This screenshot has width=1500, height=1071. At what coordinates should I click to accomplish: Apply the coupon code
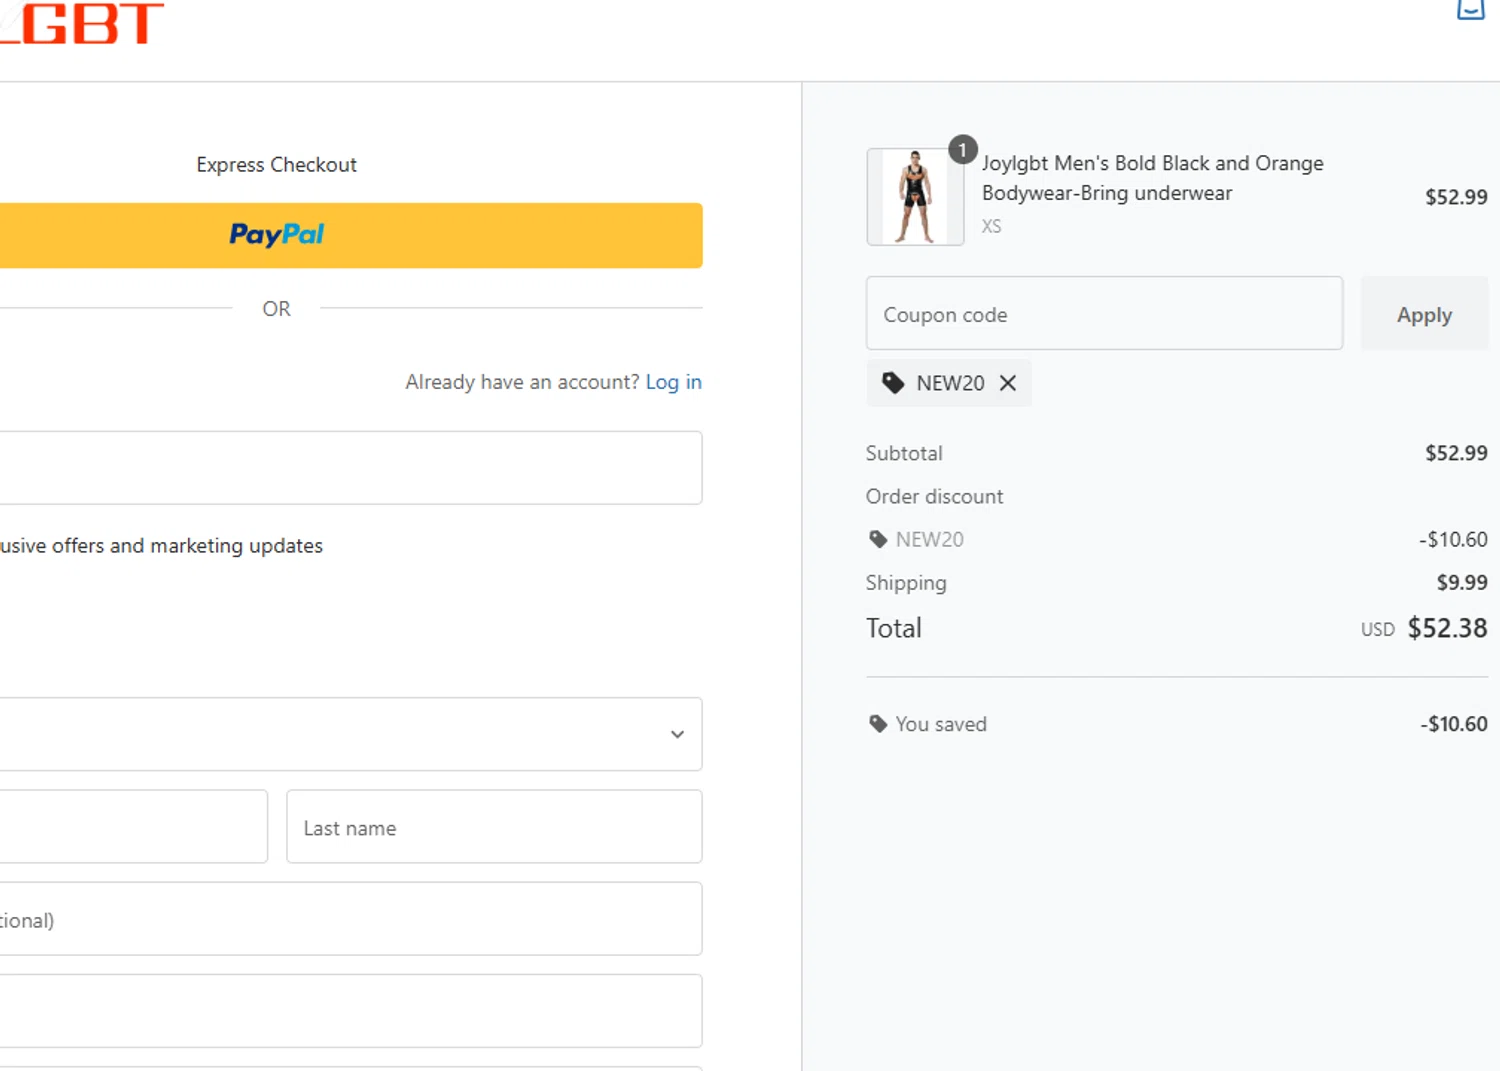1424,314
